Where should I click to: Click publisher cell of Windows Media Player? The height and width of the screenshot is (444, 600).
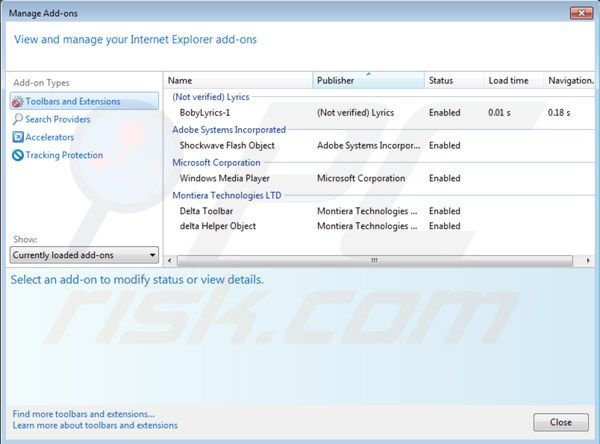361,178
